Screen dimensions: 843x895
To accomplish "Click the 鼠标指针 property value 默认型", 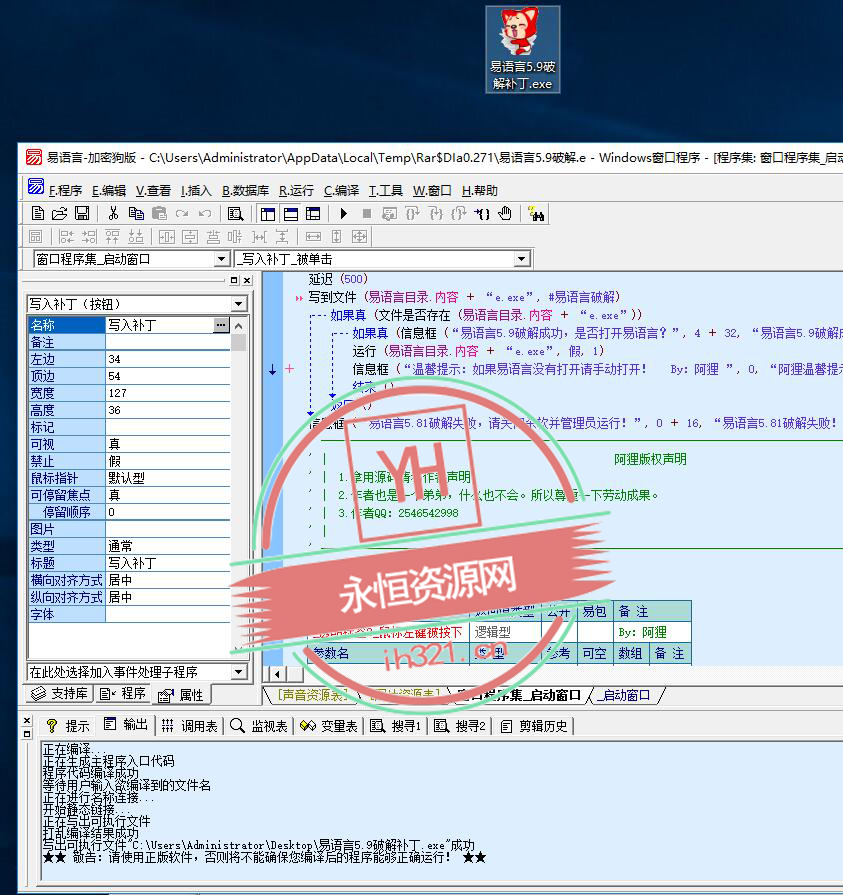I will tap(168, 478).
